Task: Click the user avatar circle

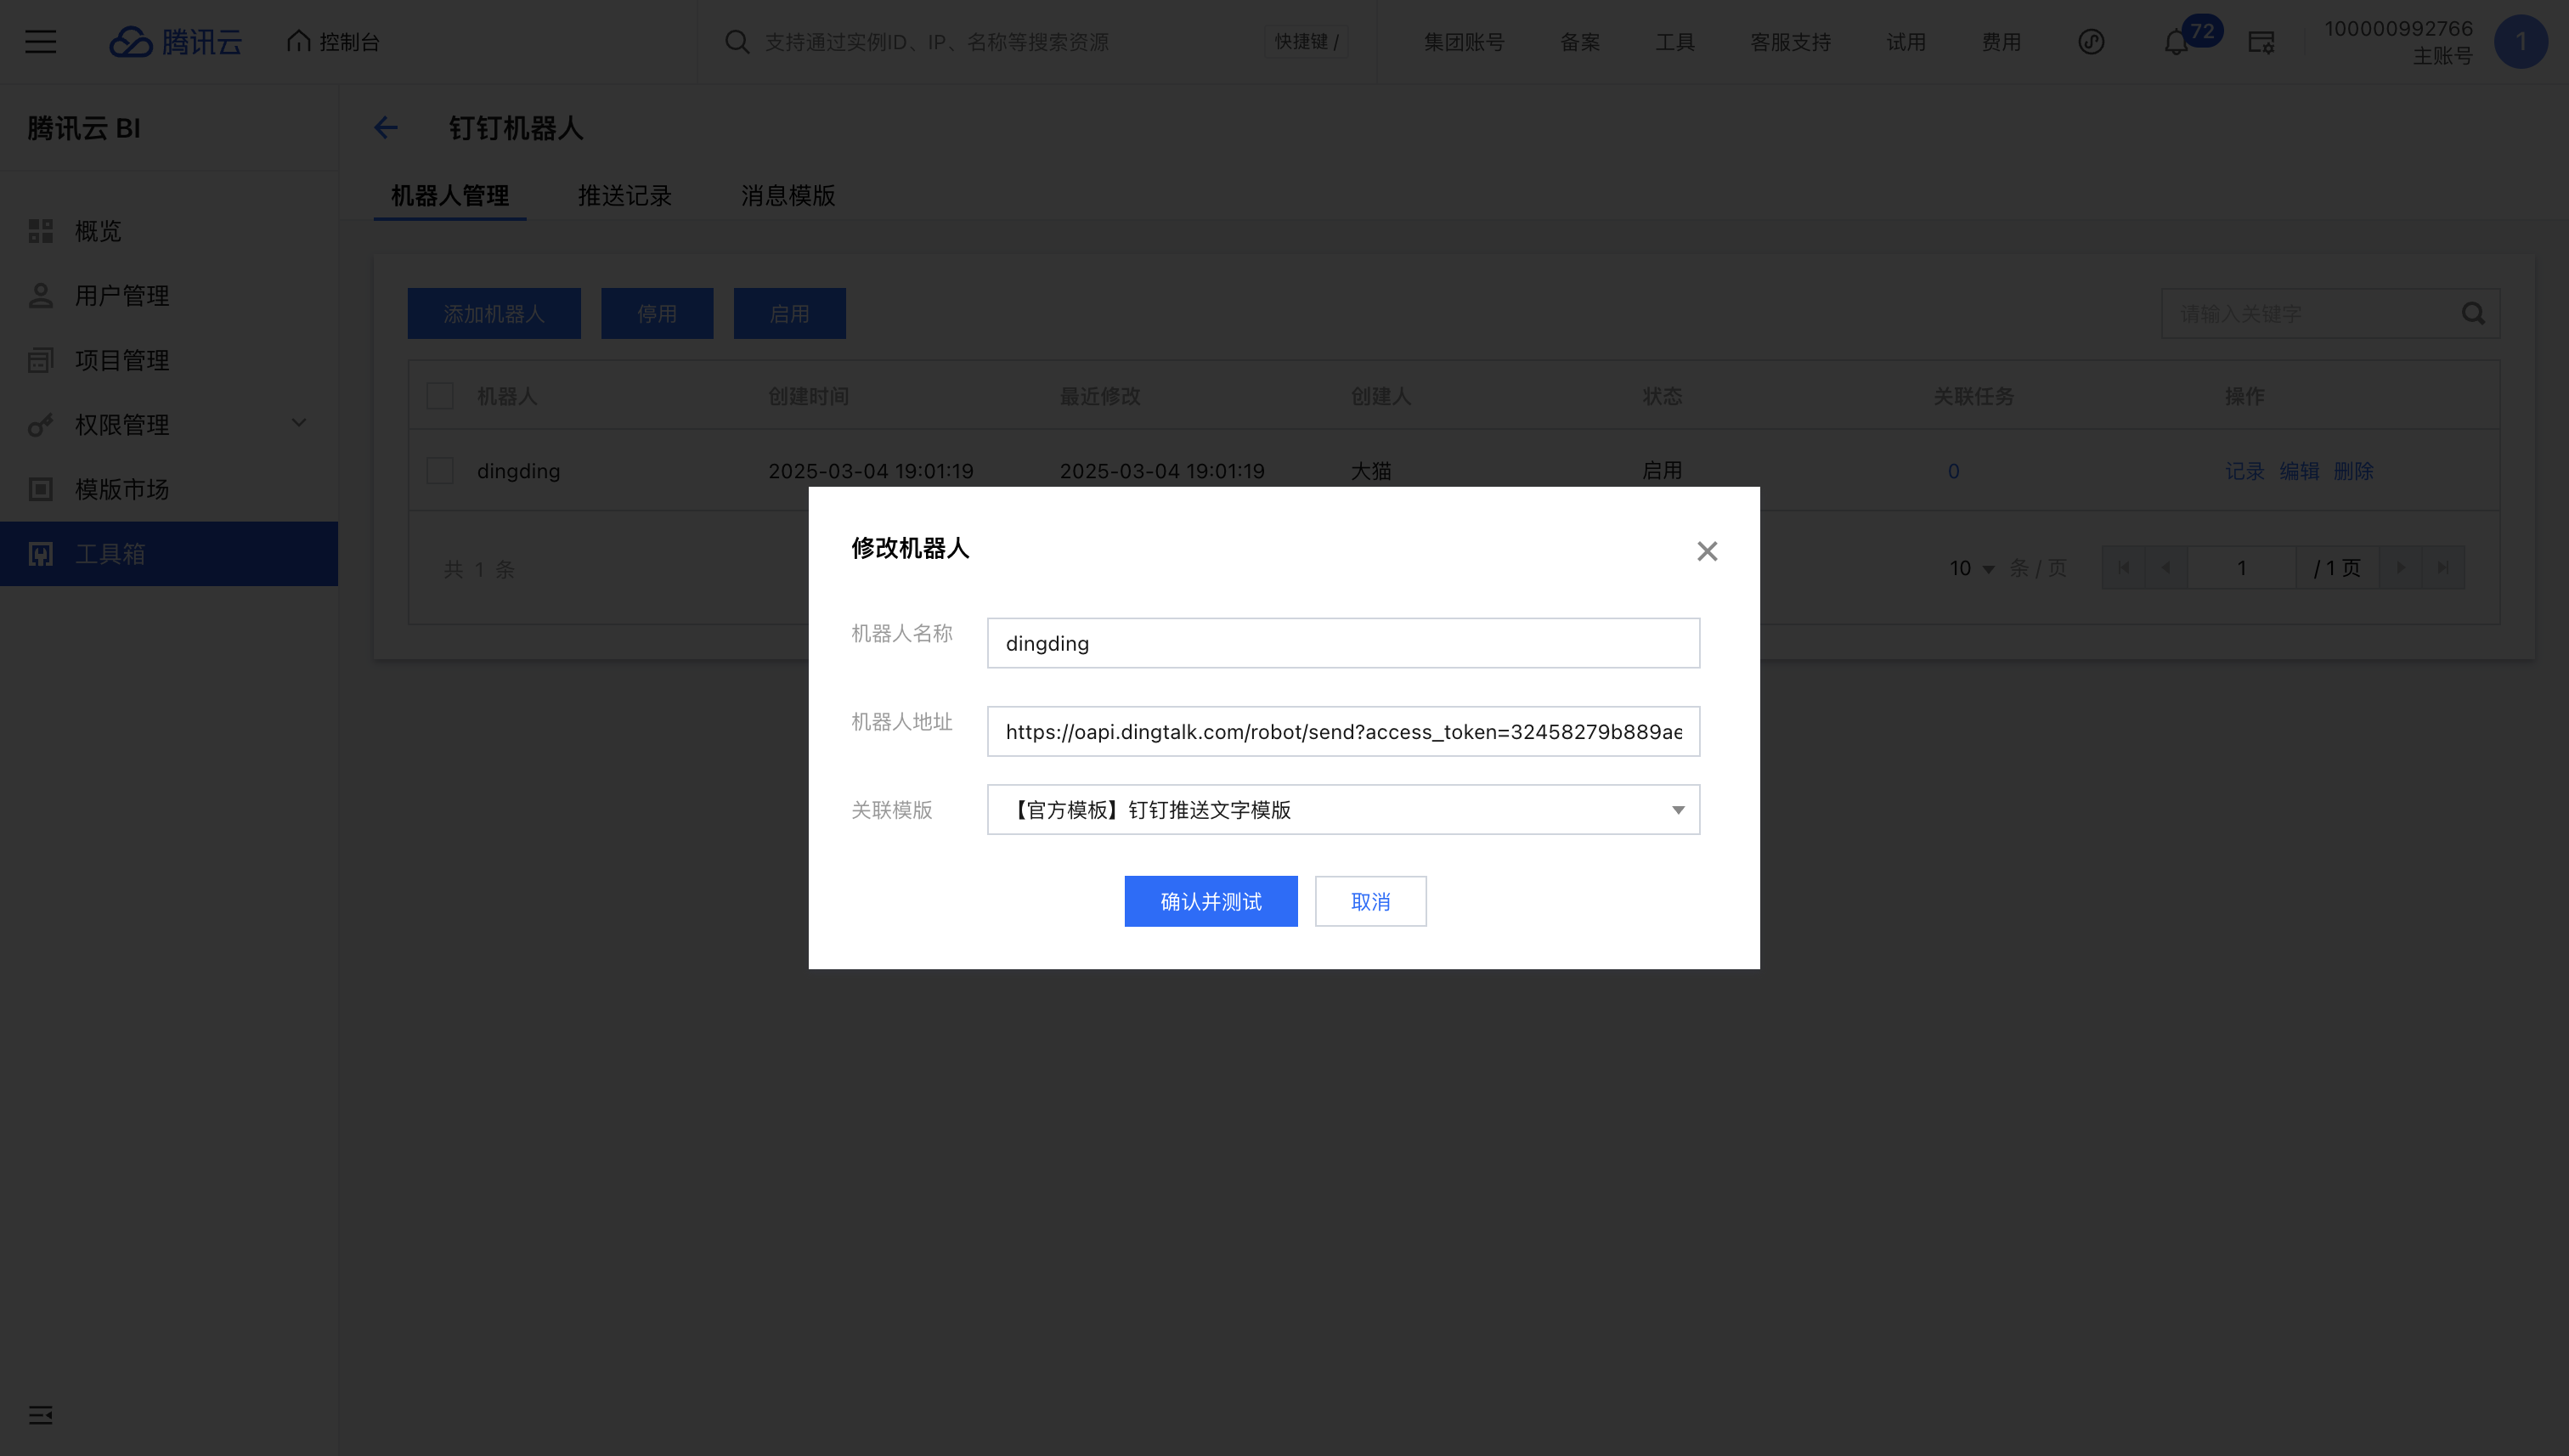Action: tap(2520, 42)
